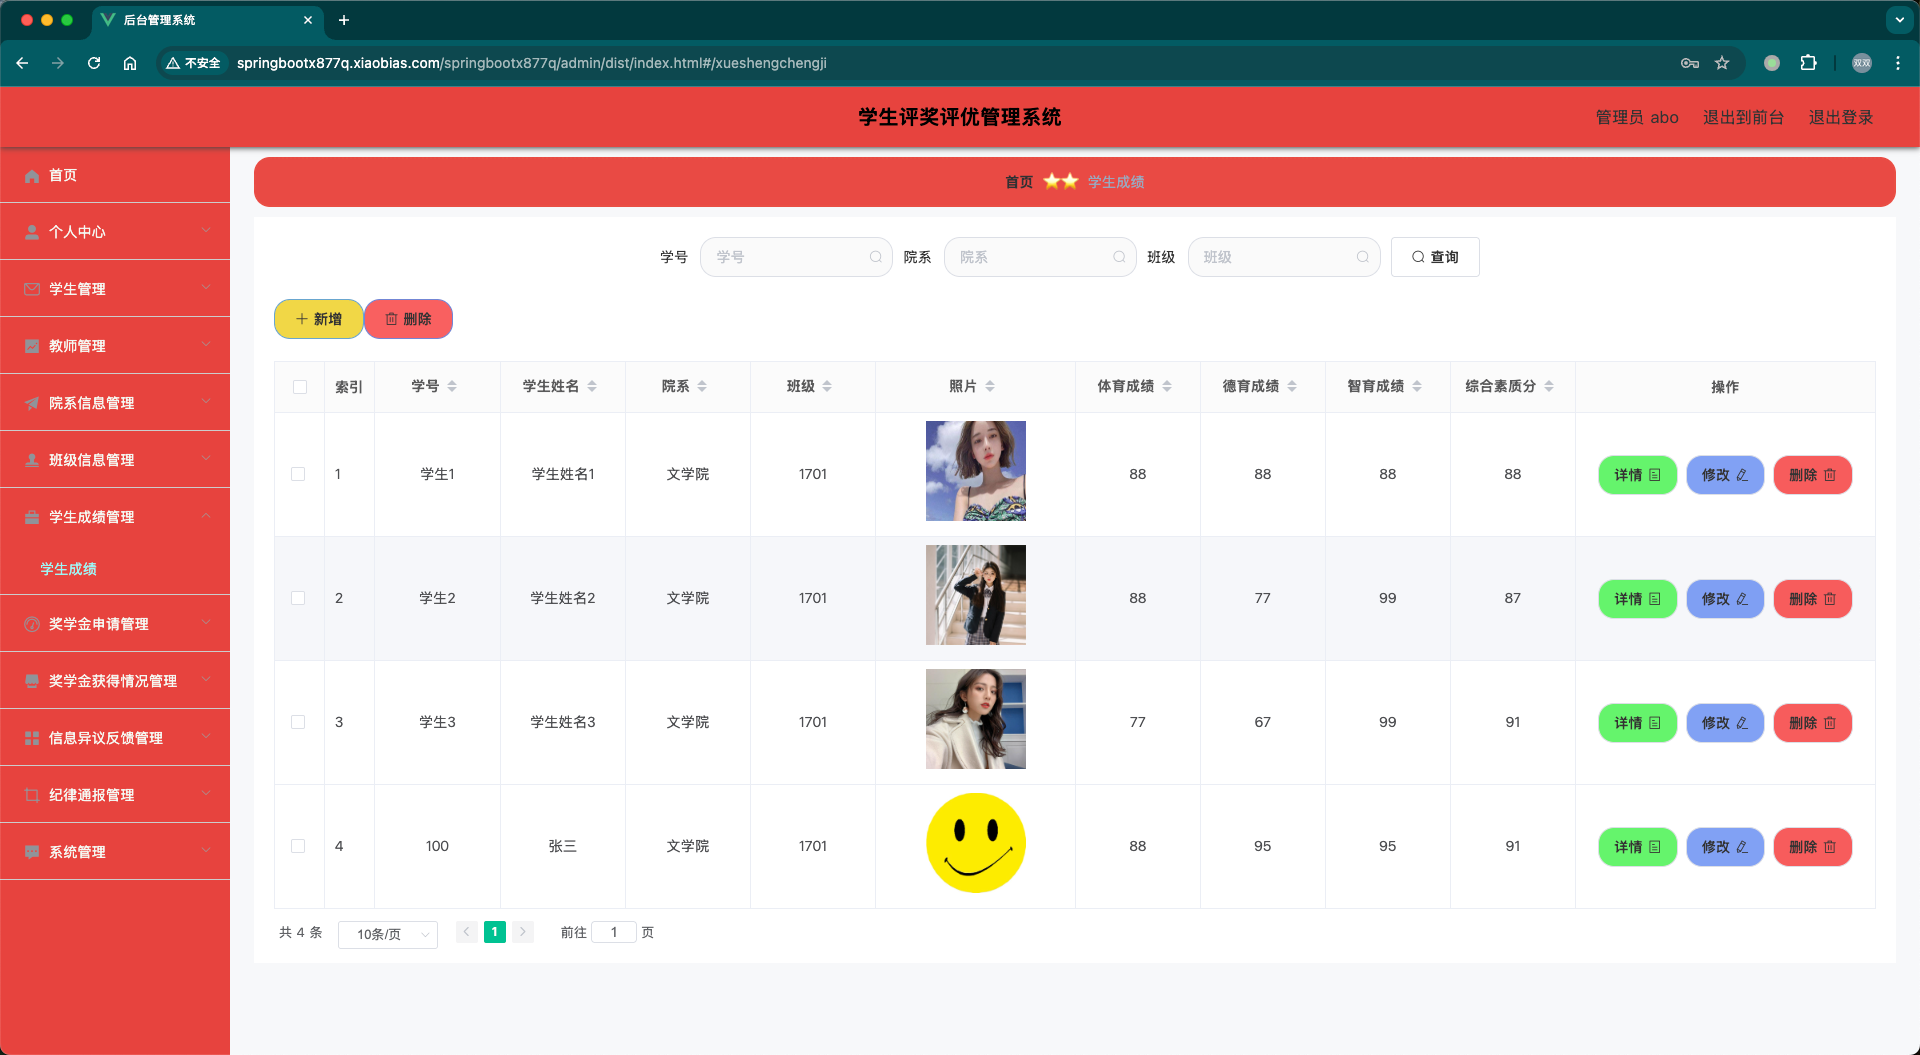Click the home icon beside 首页 in sidebar

click(32, 176)
